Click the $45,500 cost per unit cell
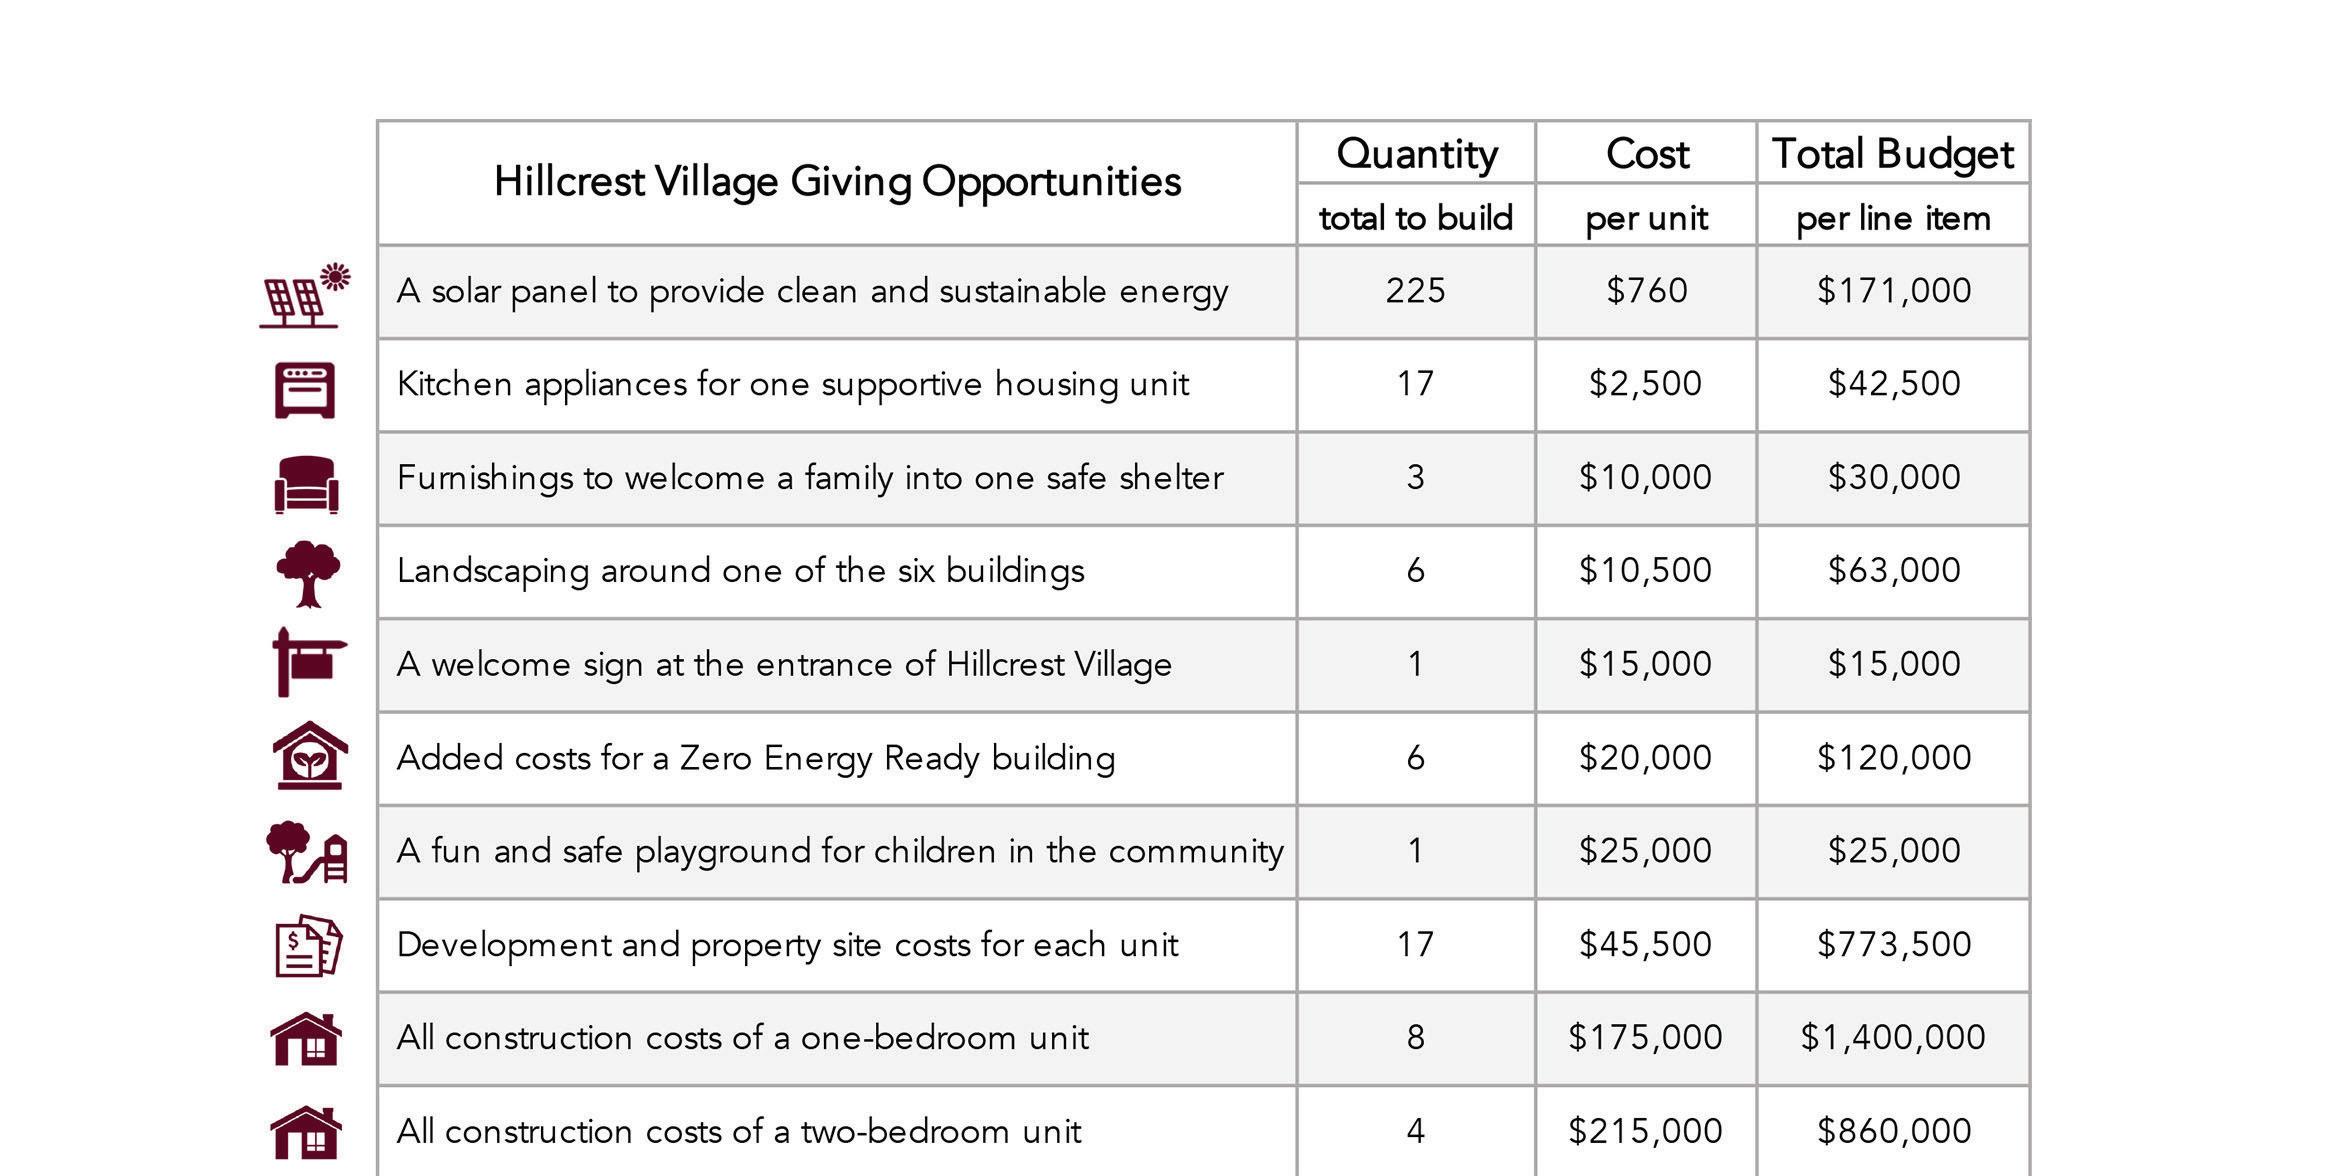 1646,945
